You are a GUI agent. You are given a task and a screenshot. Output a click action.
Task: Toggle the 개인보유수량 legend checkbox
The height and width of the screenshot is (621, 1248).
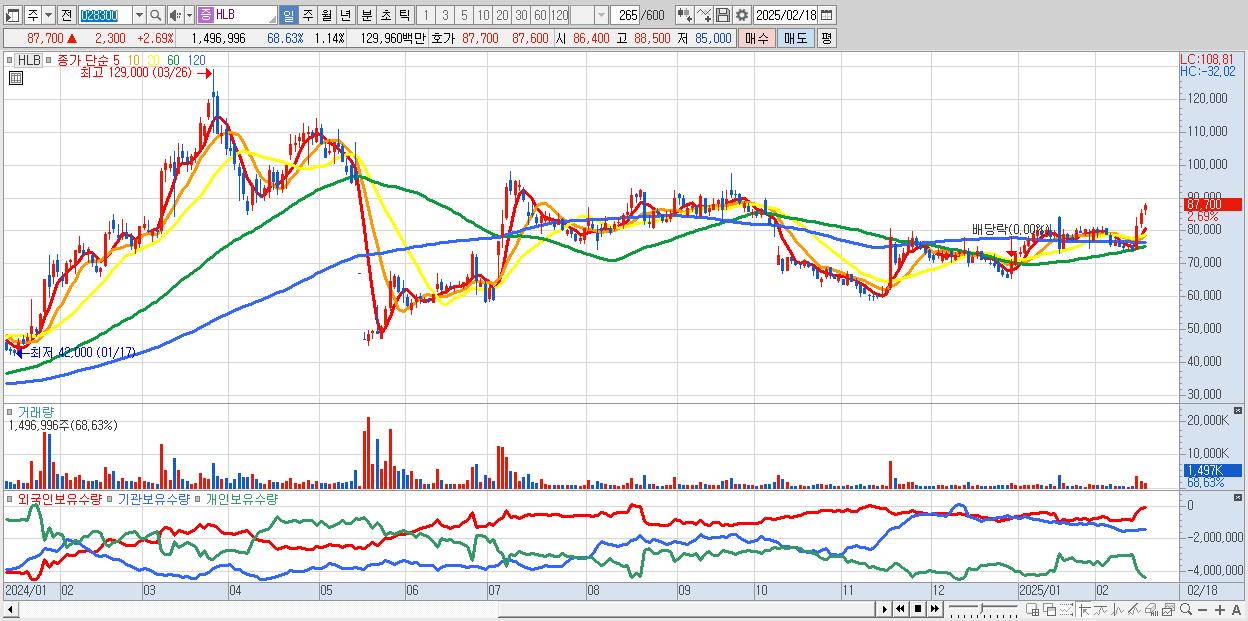pos(198,498)
